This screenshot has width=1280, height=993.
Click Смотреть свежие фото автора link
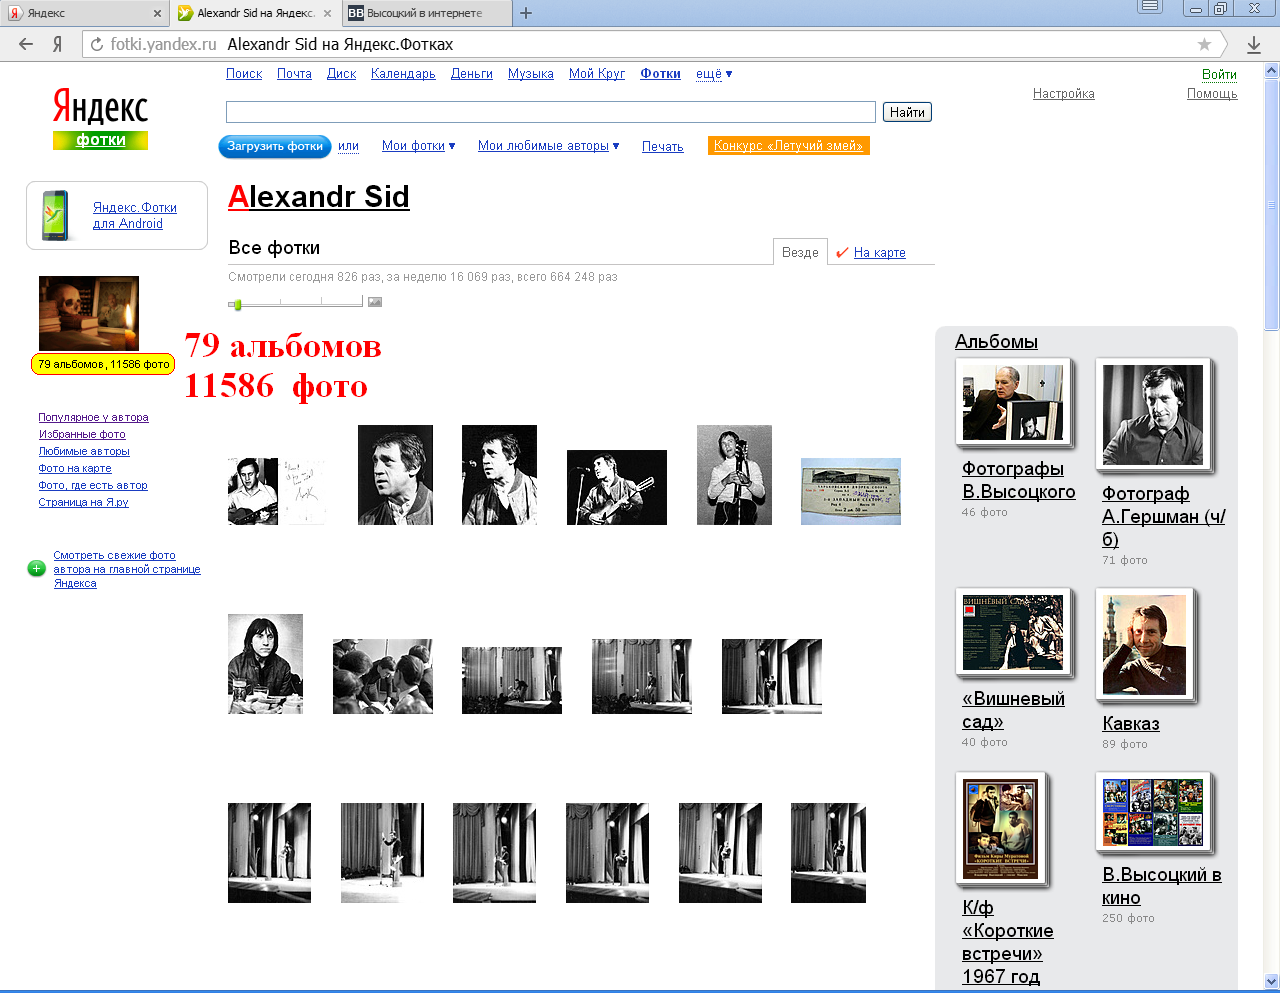[127, 569]
